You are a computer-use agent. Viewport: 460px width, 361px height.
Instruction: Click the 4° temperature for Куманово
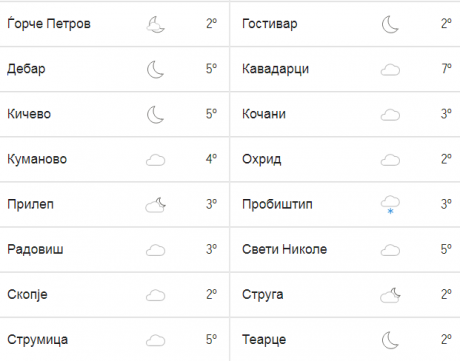pyautogui.click(x=211, y=159)
